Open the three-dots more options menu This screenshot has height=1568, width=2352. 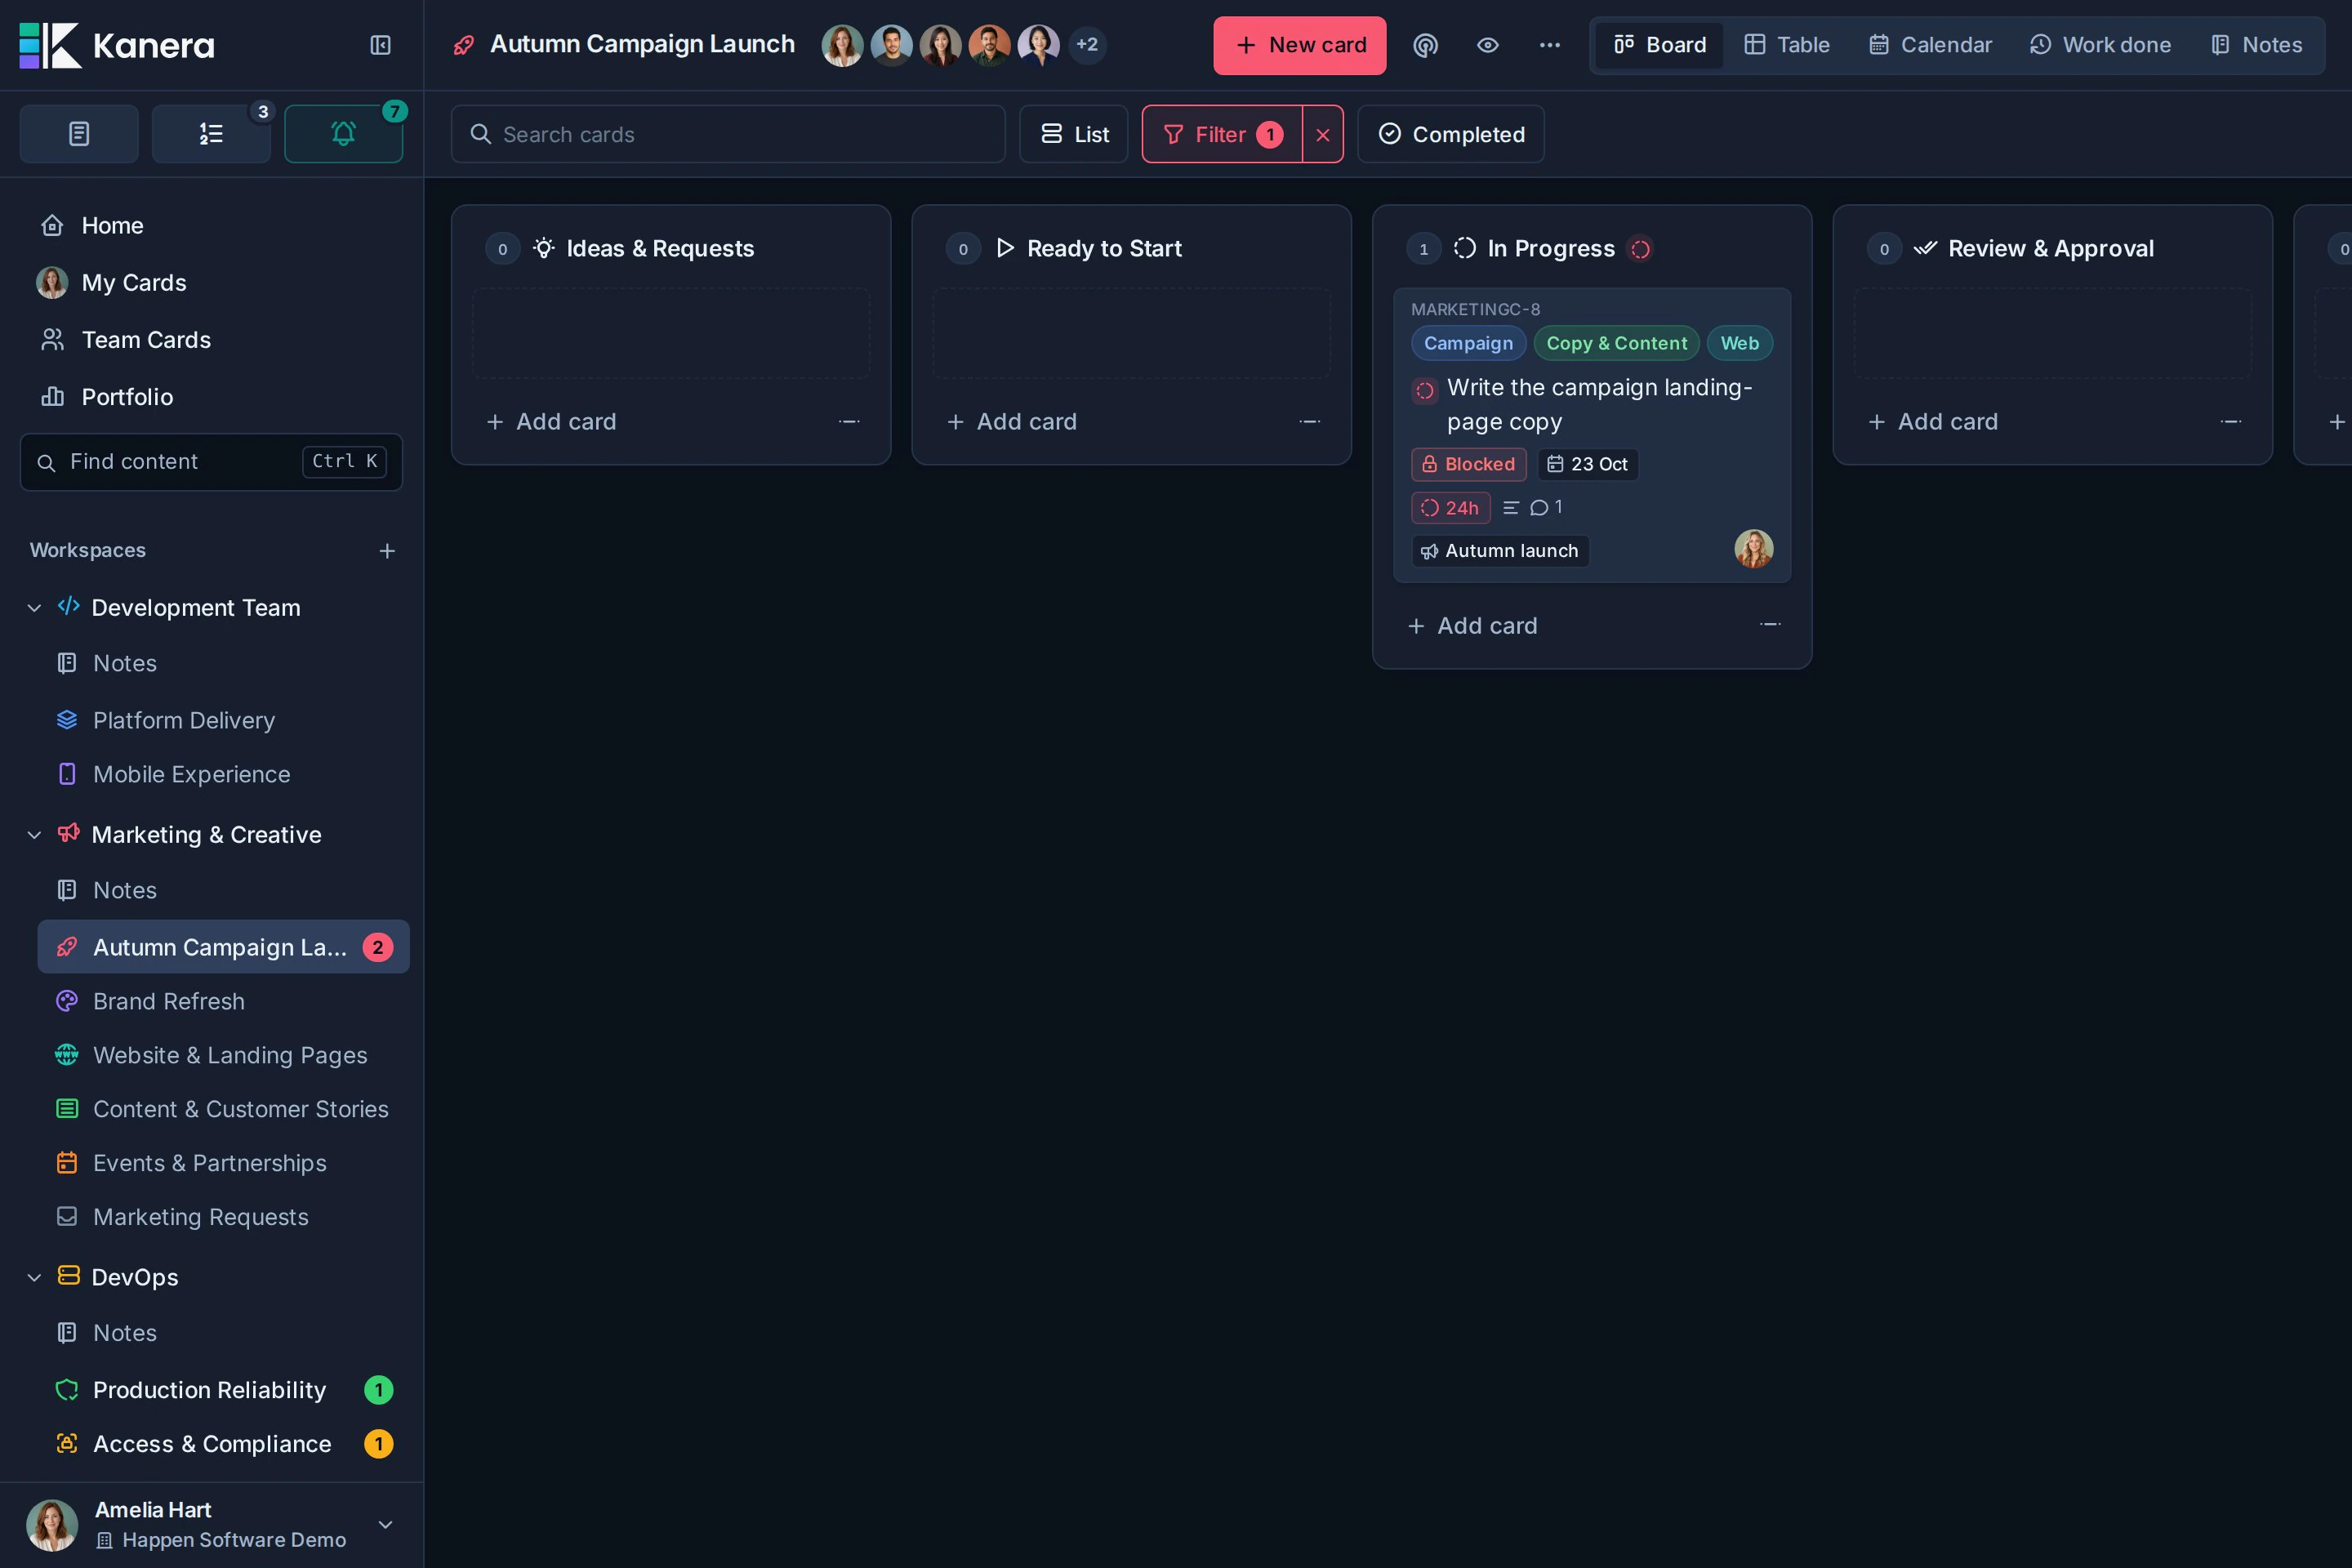pos(1549,45)
